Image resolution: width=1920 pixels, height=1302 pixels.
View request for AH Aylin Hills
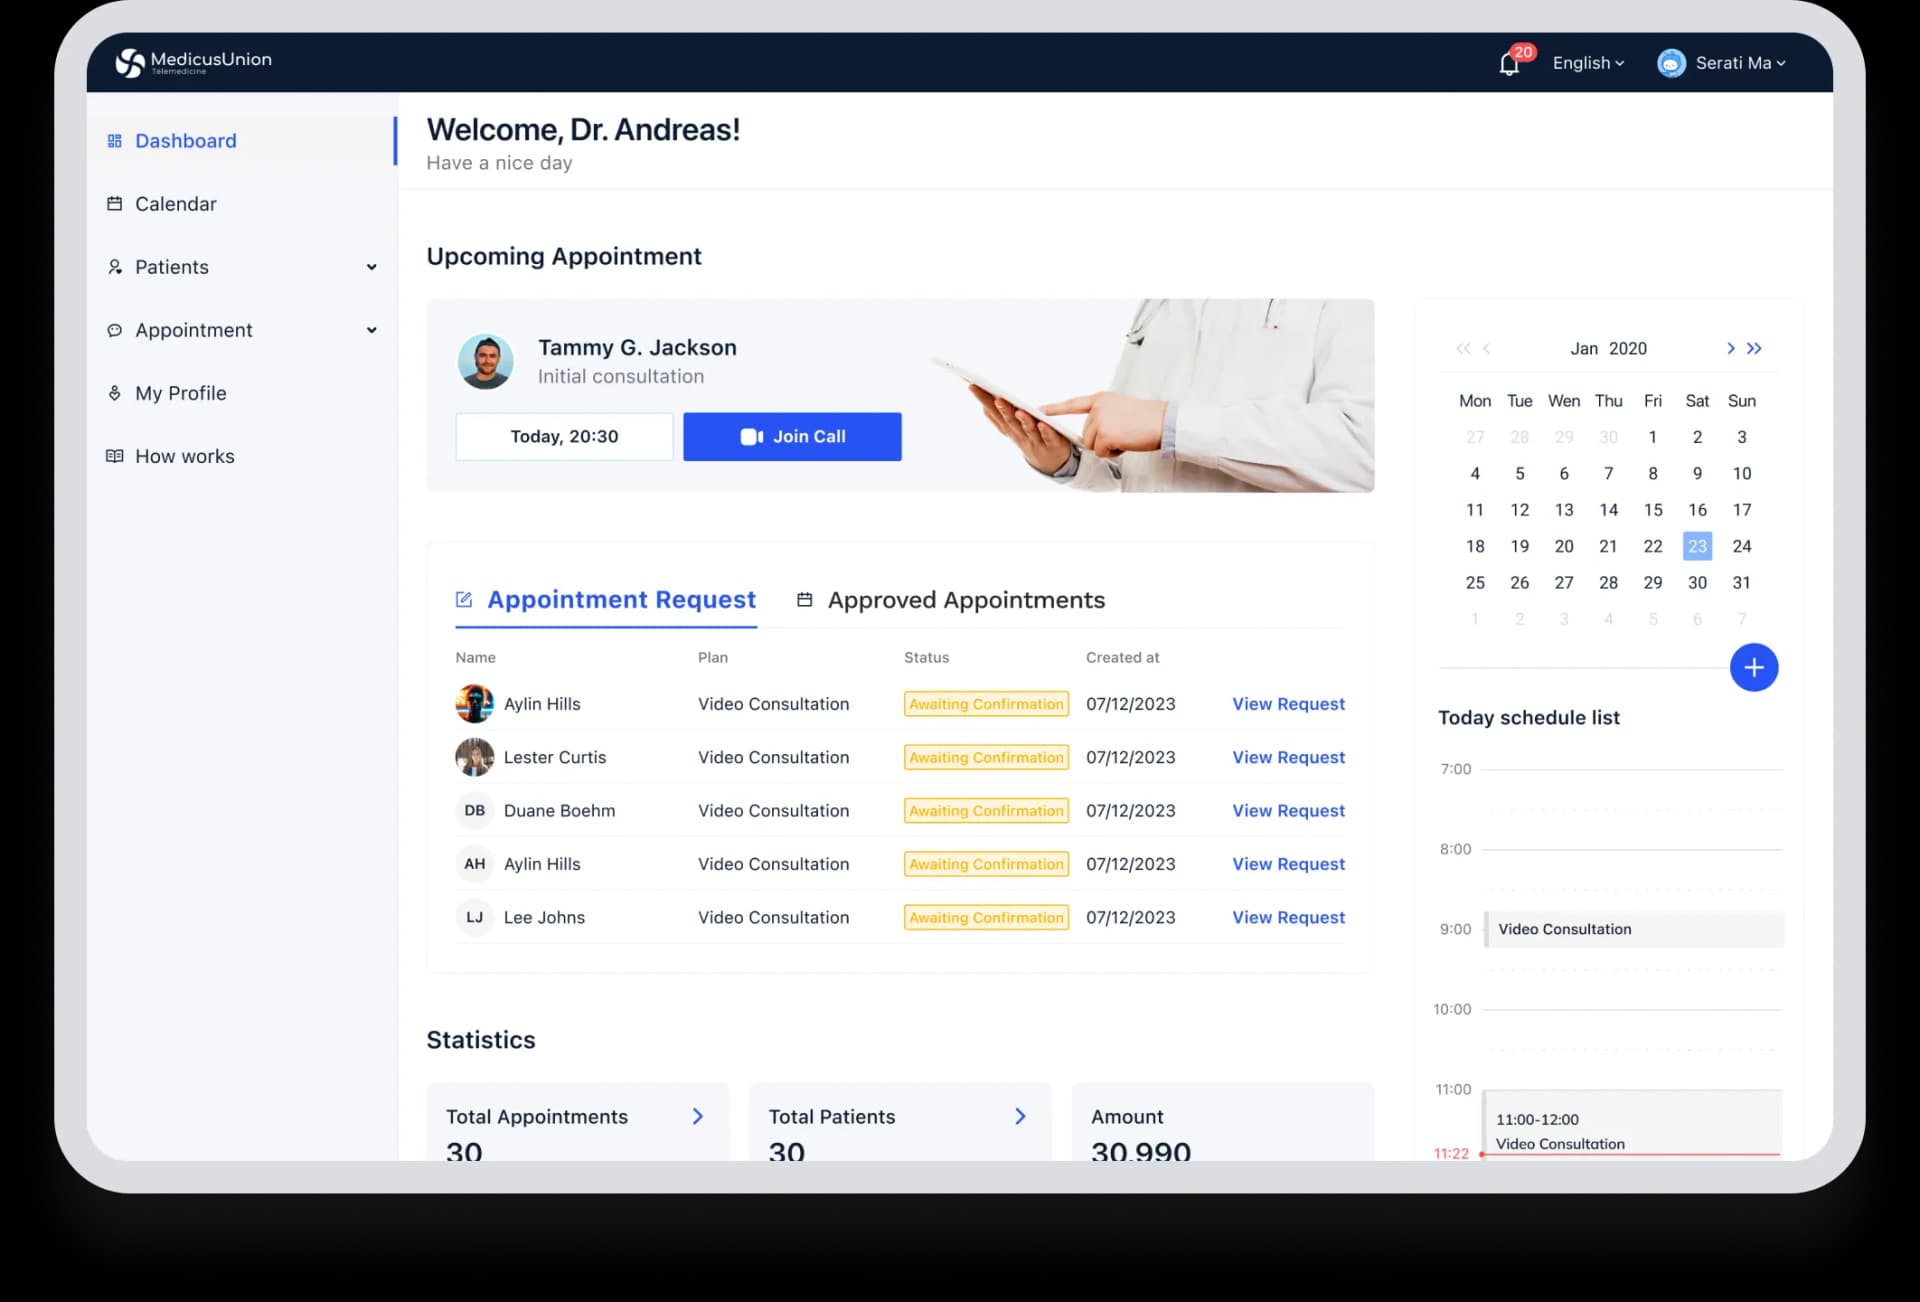(x=1288, y=864)
